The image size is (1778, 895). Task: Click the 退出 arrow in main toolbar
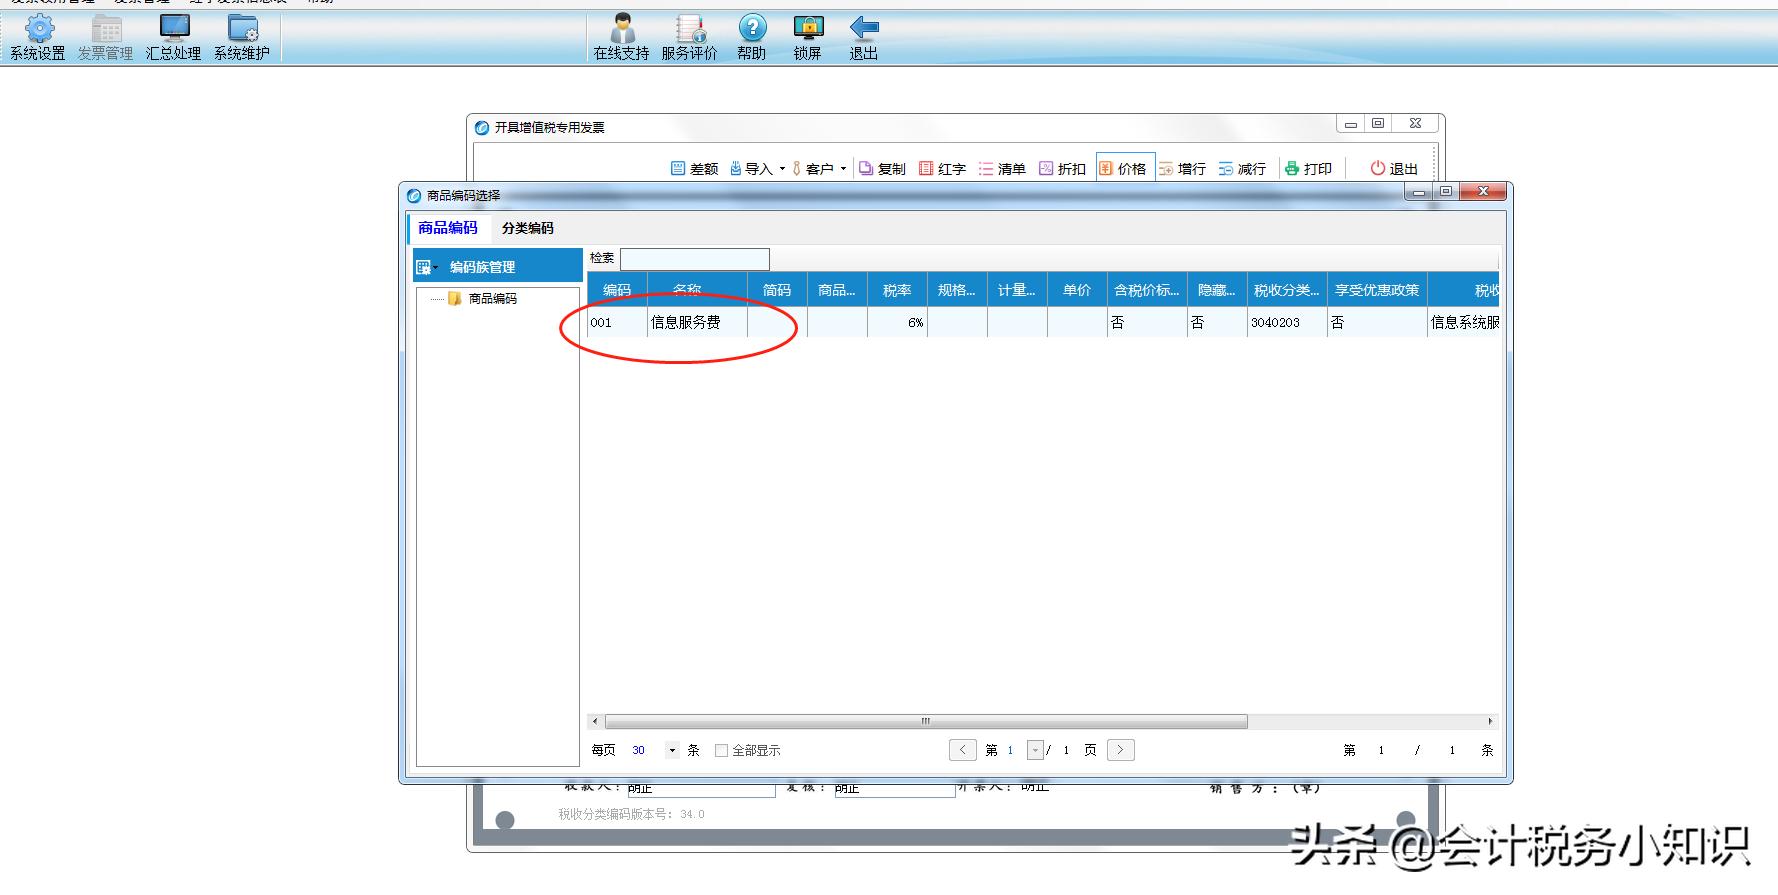864,28
